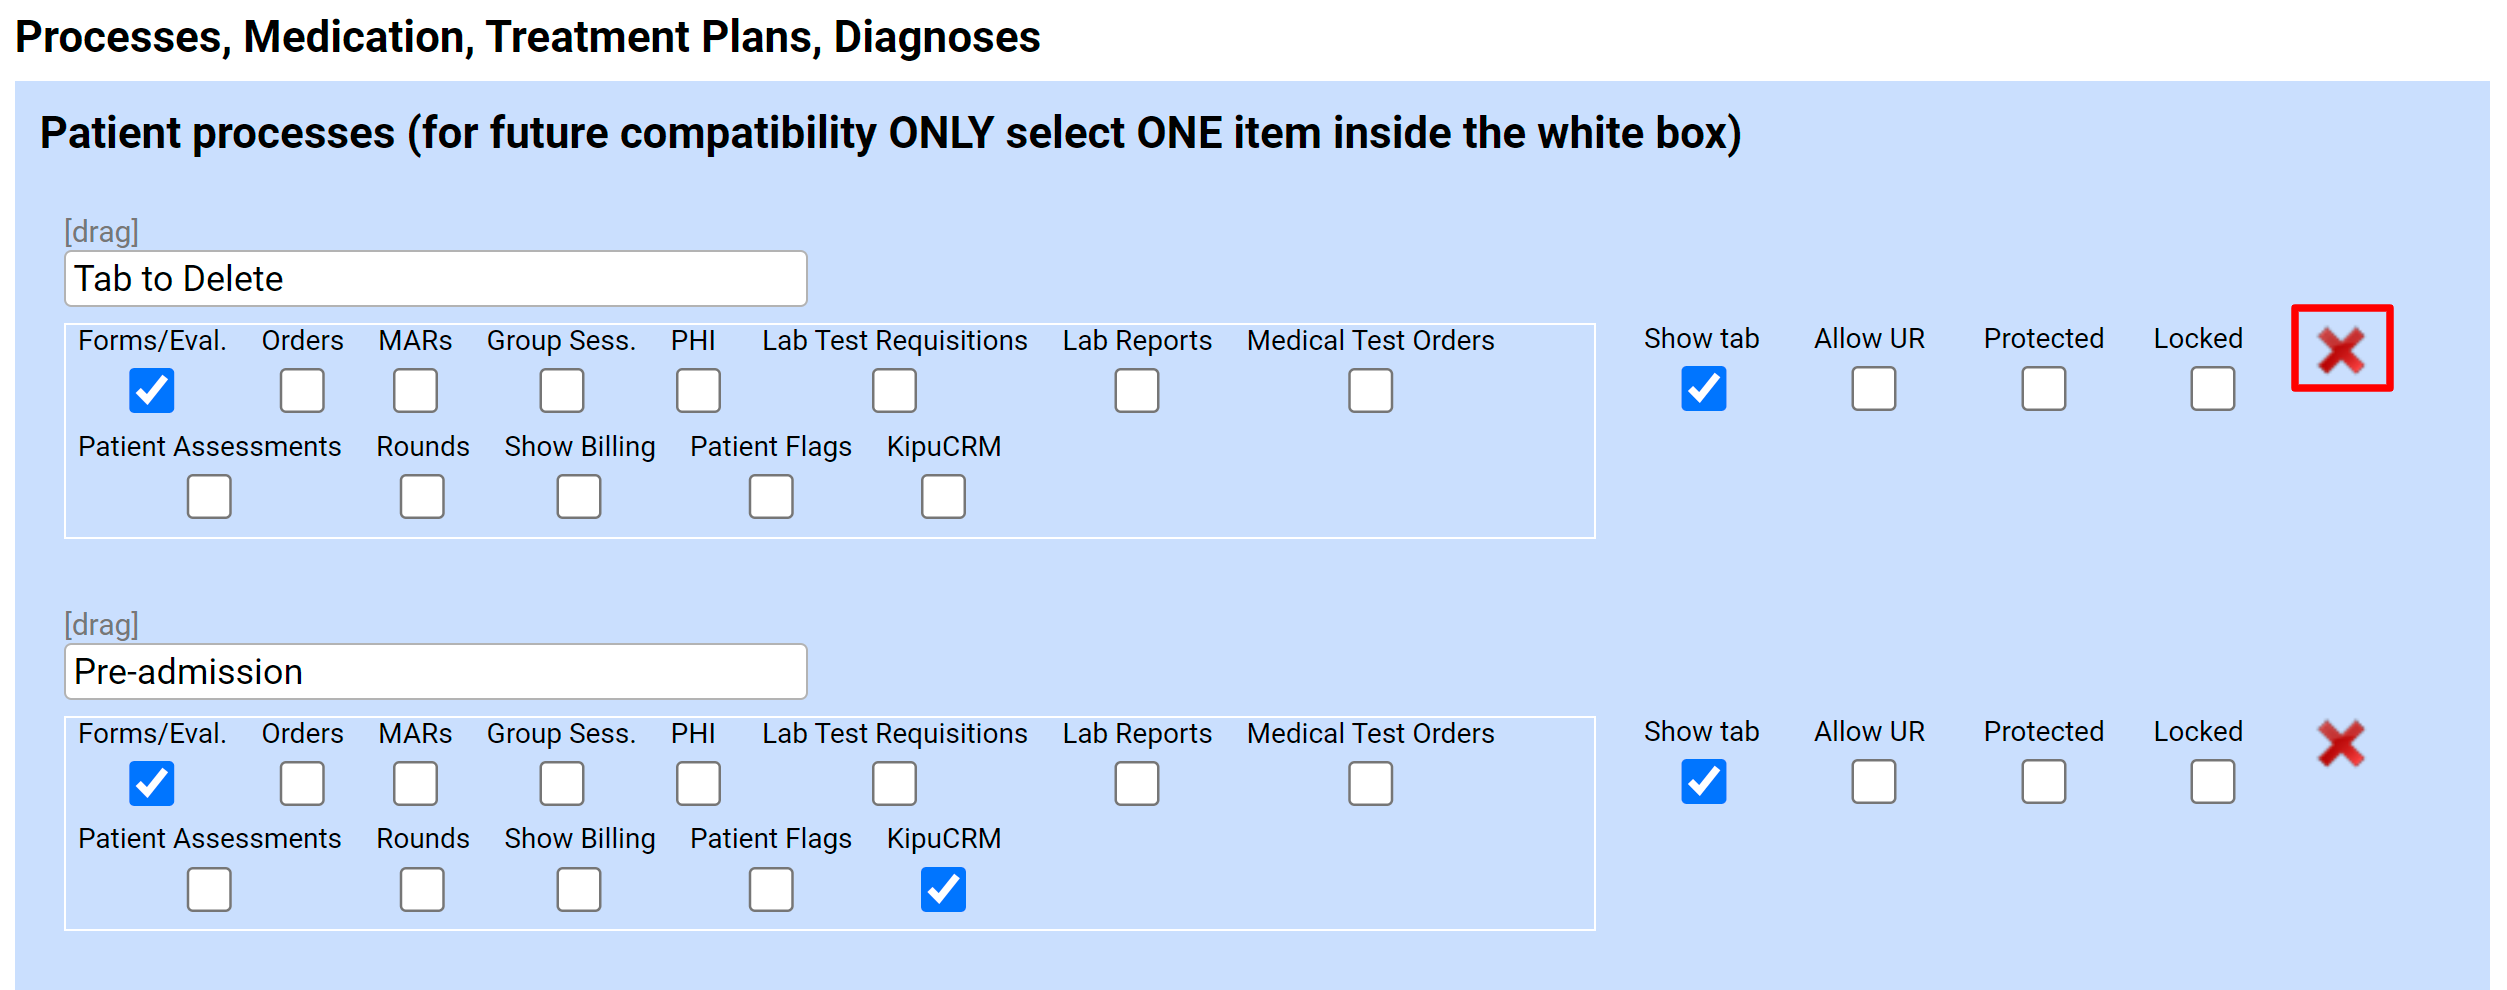
Task: Uncheck KipuCRM for Pre-admission
Action: pyautogui.click(x=941, y=889)
